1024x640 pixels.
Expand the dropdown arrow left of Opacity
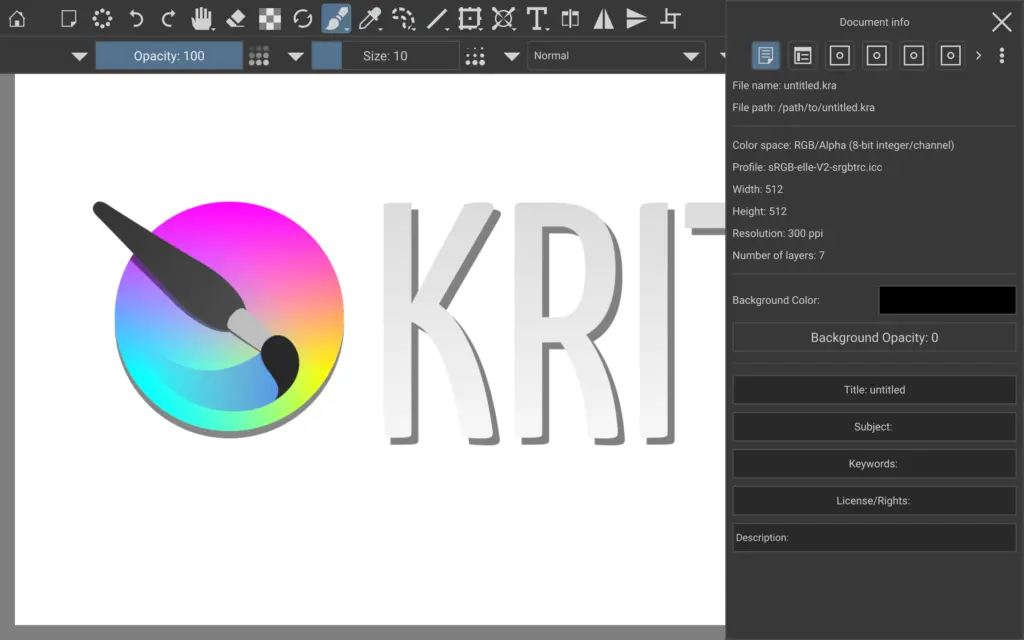pos(80,56)
